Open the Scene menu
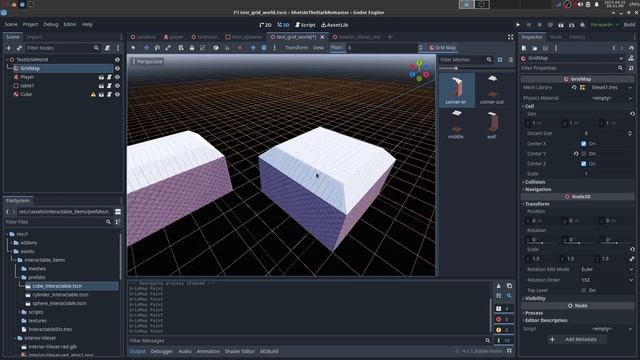 (x=11, y=24)
